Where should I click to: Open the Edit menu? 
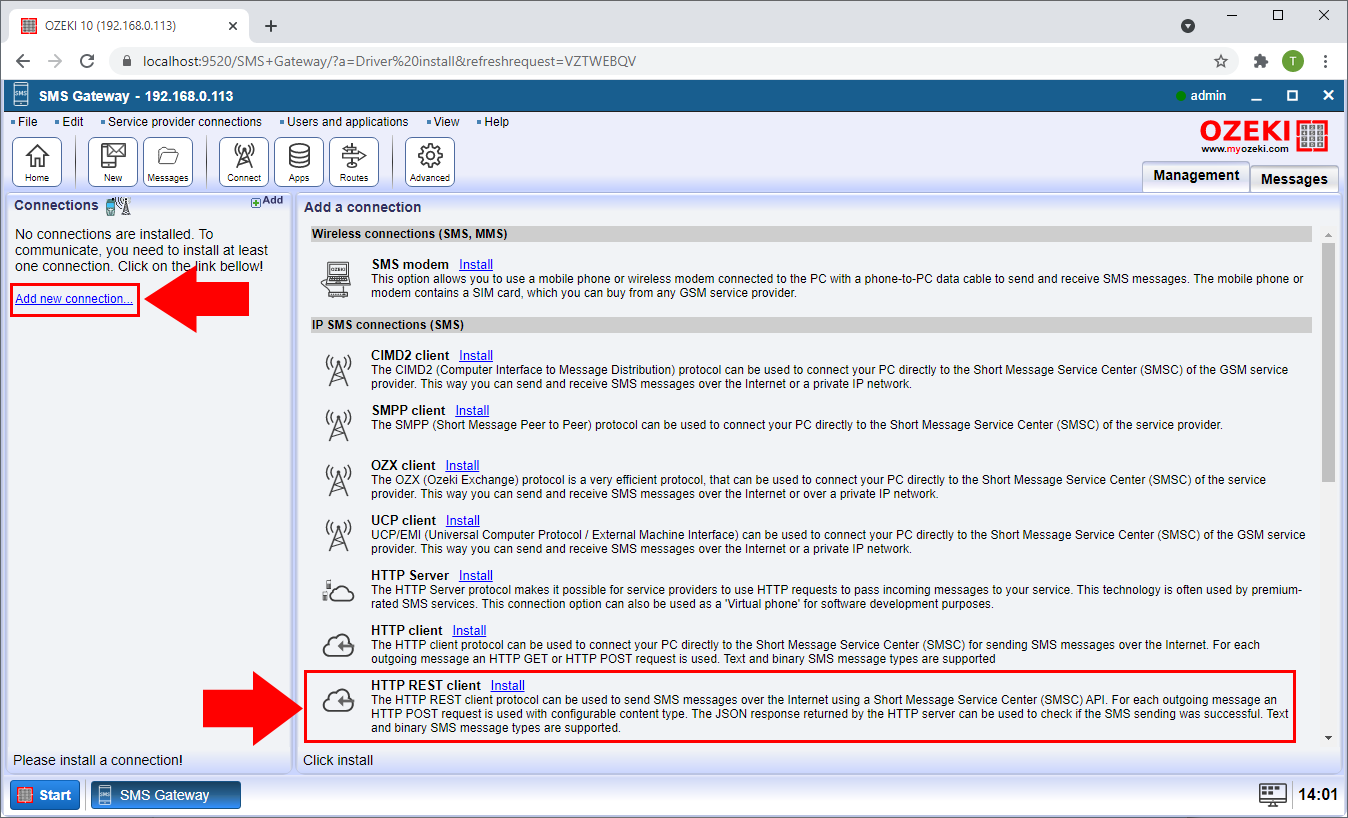tap(72, 122)
